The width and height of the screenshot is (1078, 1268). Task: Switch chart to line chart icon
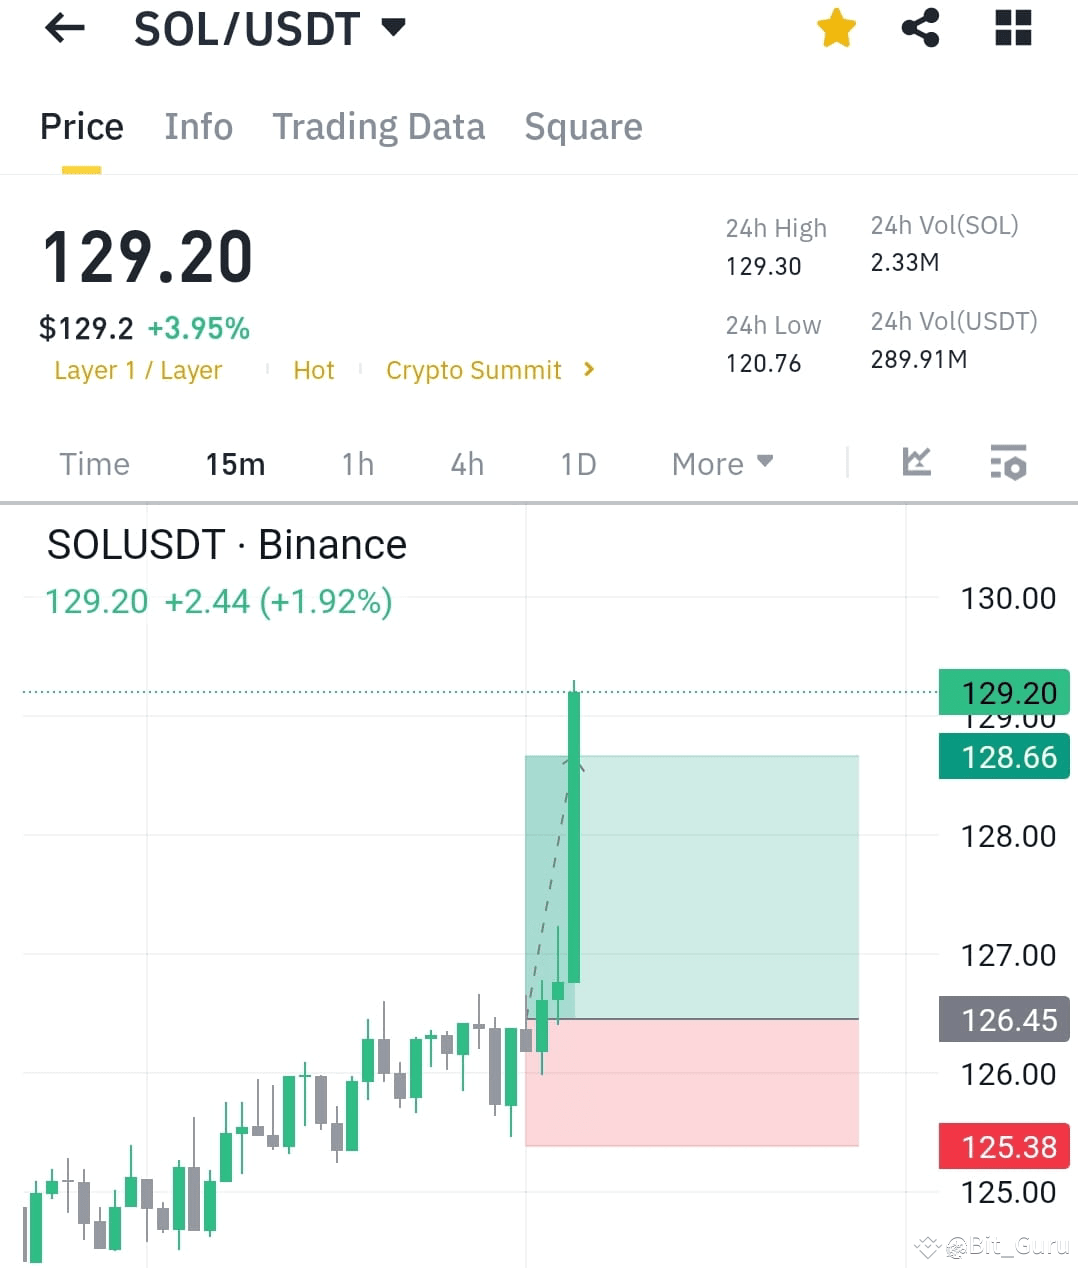[x=916, y=462]
